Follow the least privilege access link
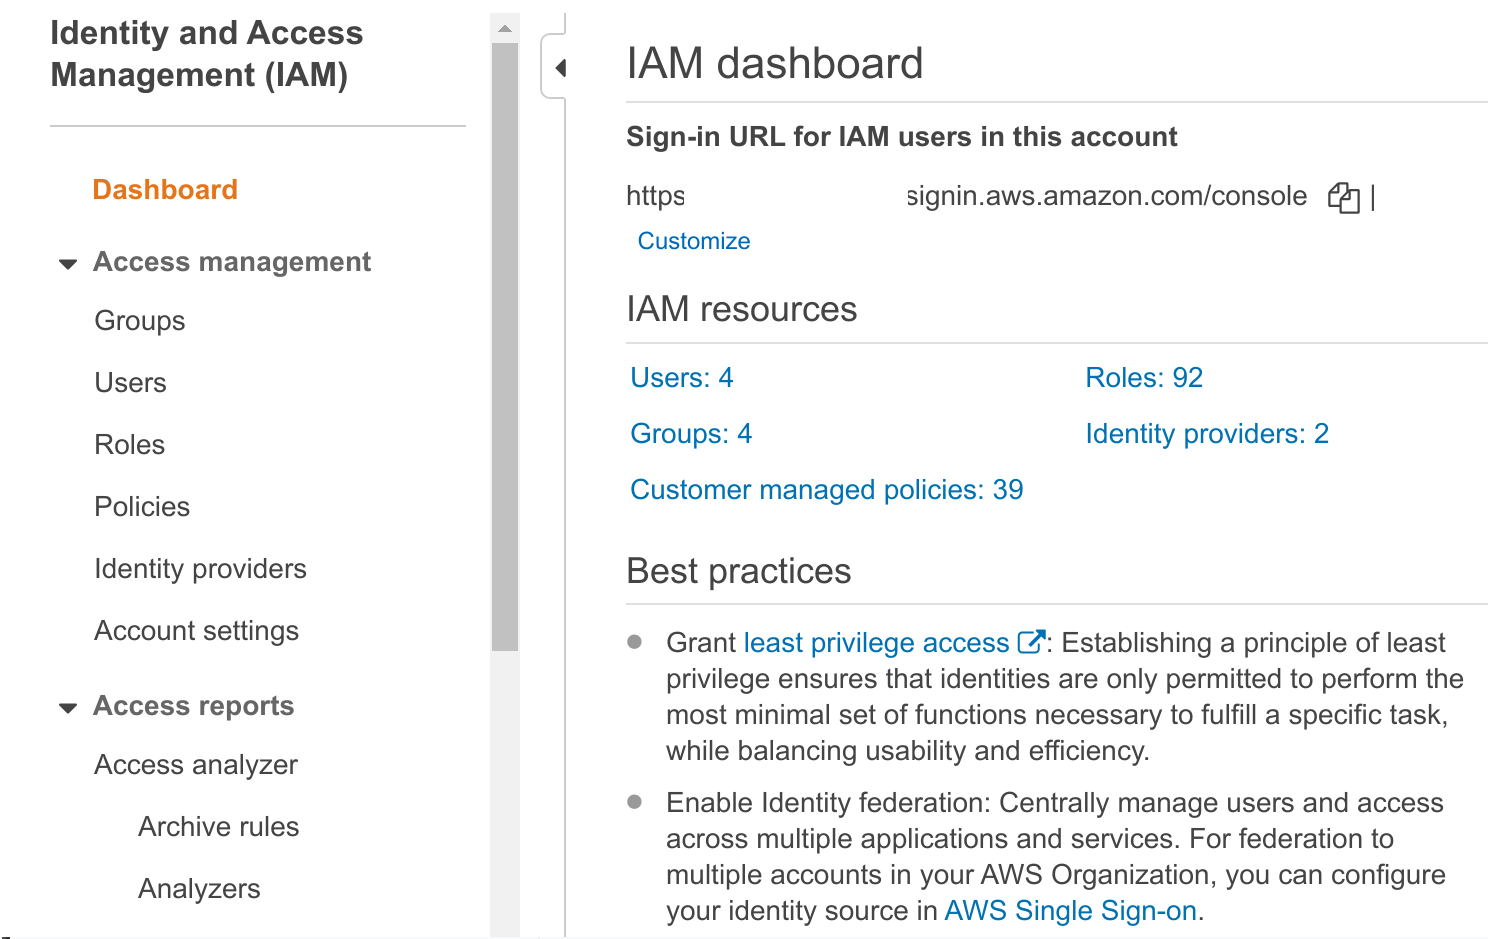The image size is (1488, 939). click(876, 643)
